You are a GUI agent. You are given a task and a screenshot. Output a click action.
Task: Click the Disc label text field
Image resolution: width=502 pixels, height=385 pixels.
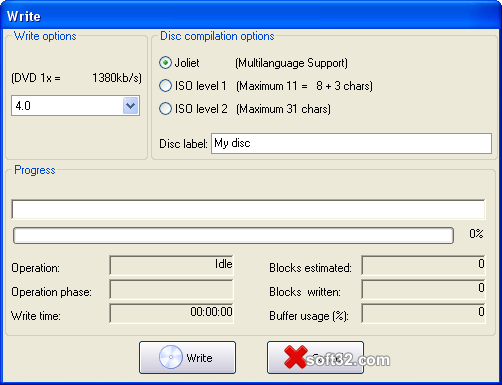351,144
